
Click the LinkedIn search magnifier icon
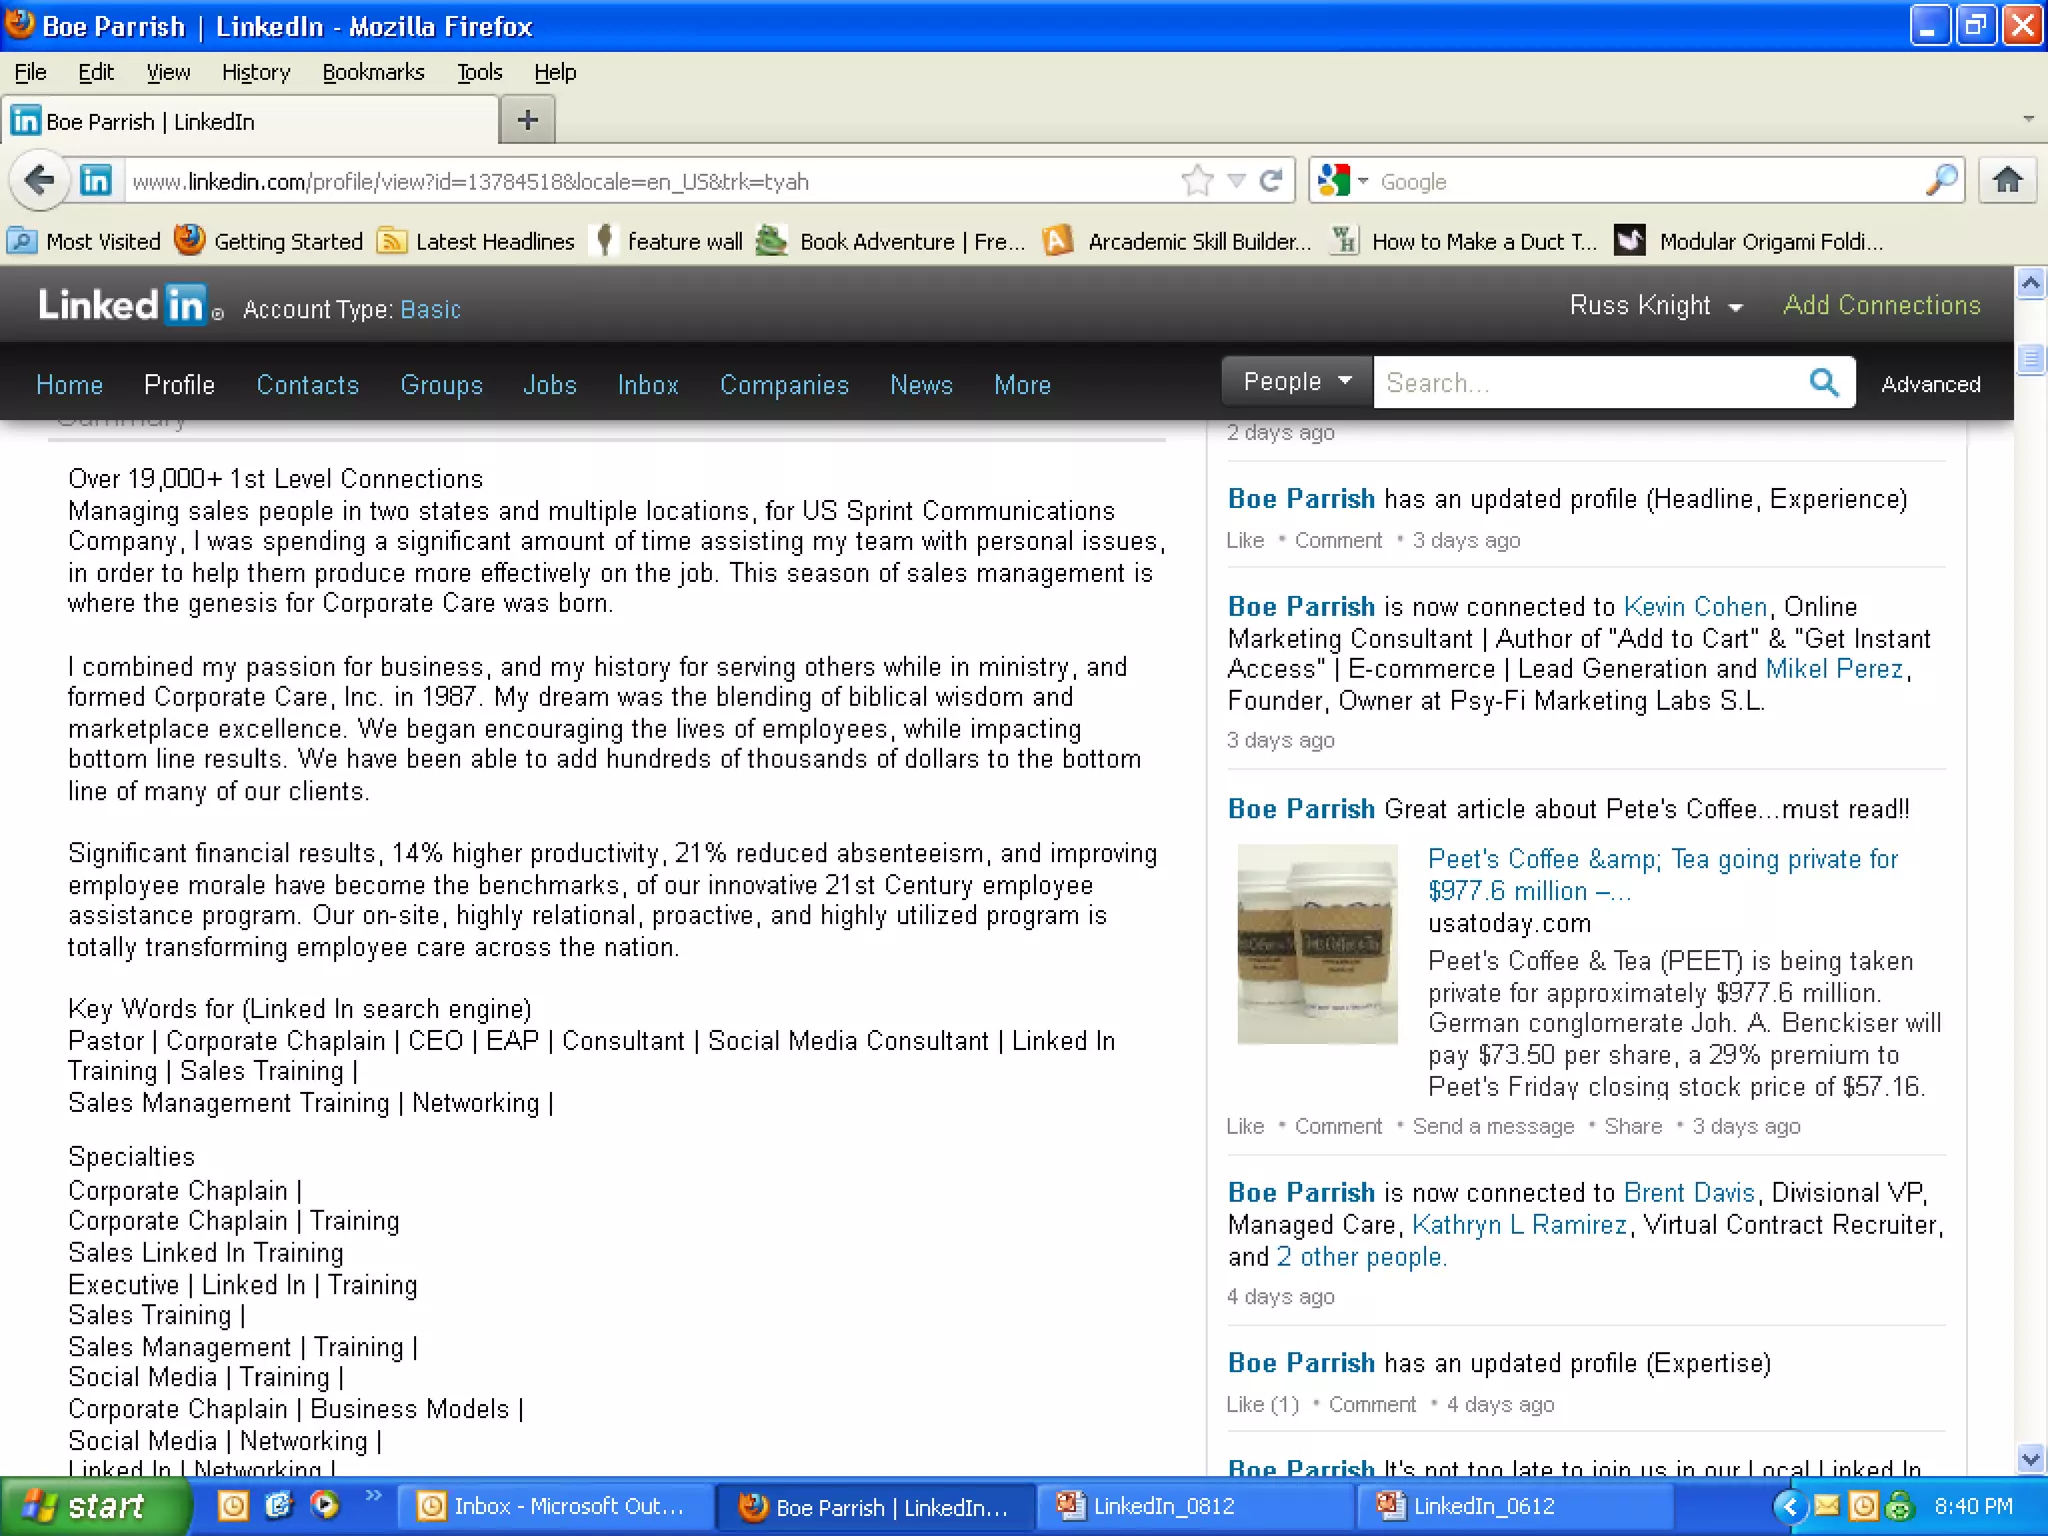pyautogui.click(x=1823, y=383)
